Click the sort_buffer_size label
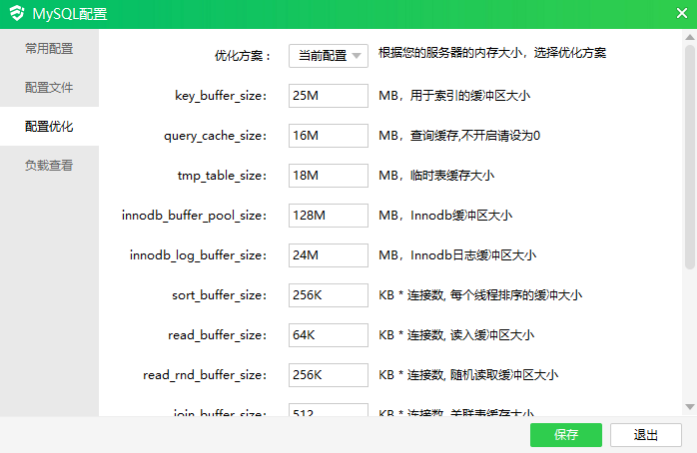697x453 pixels. point(220,296)
